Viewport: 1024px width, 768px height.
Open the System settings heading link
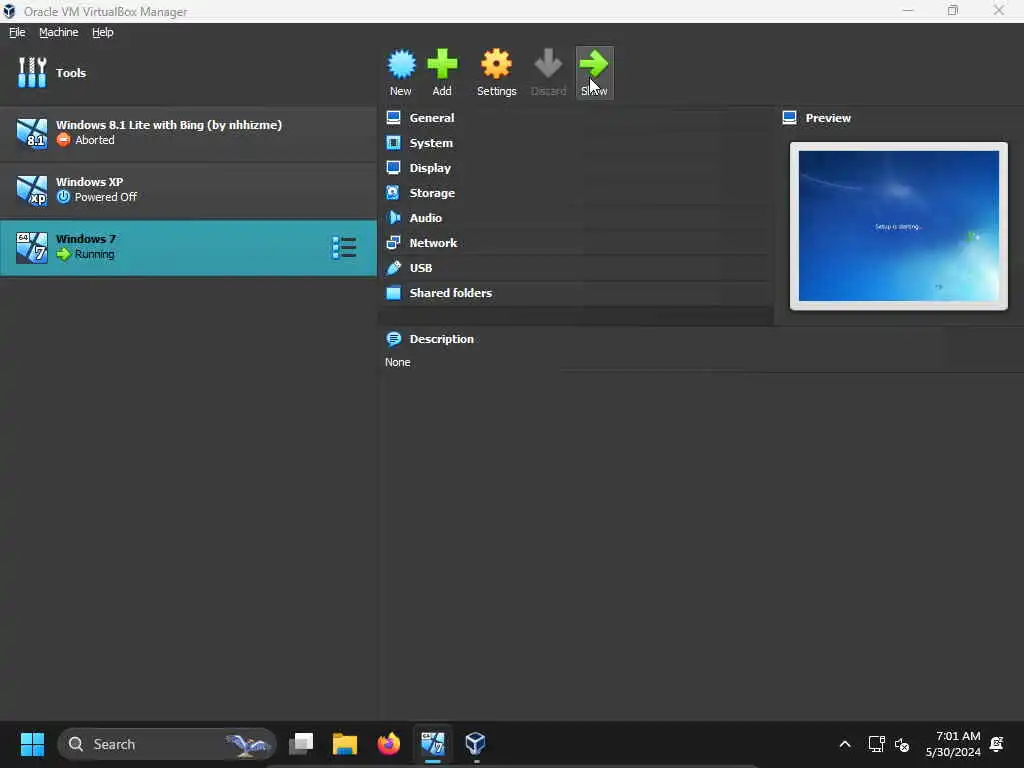431,142
